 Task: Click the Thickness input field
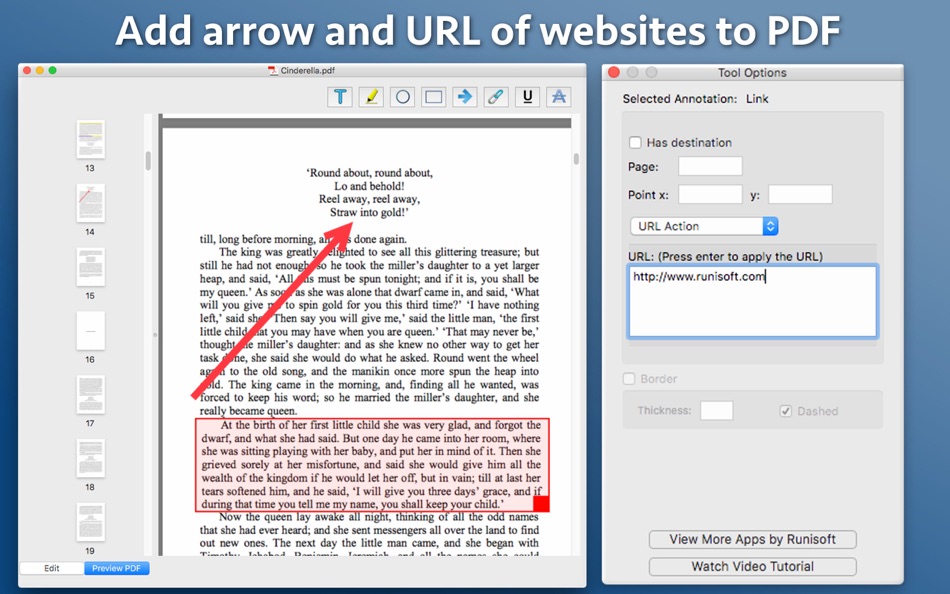click(717, 410)
